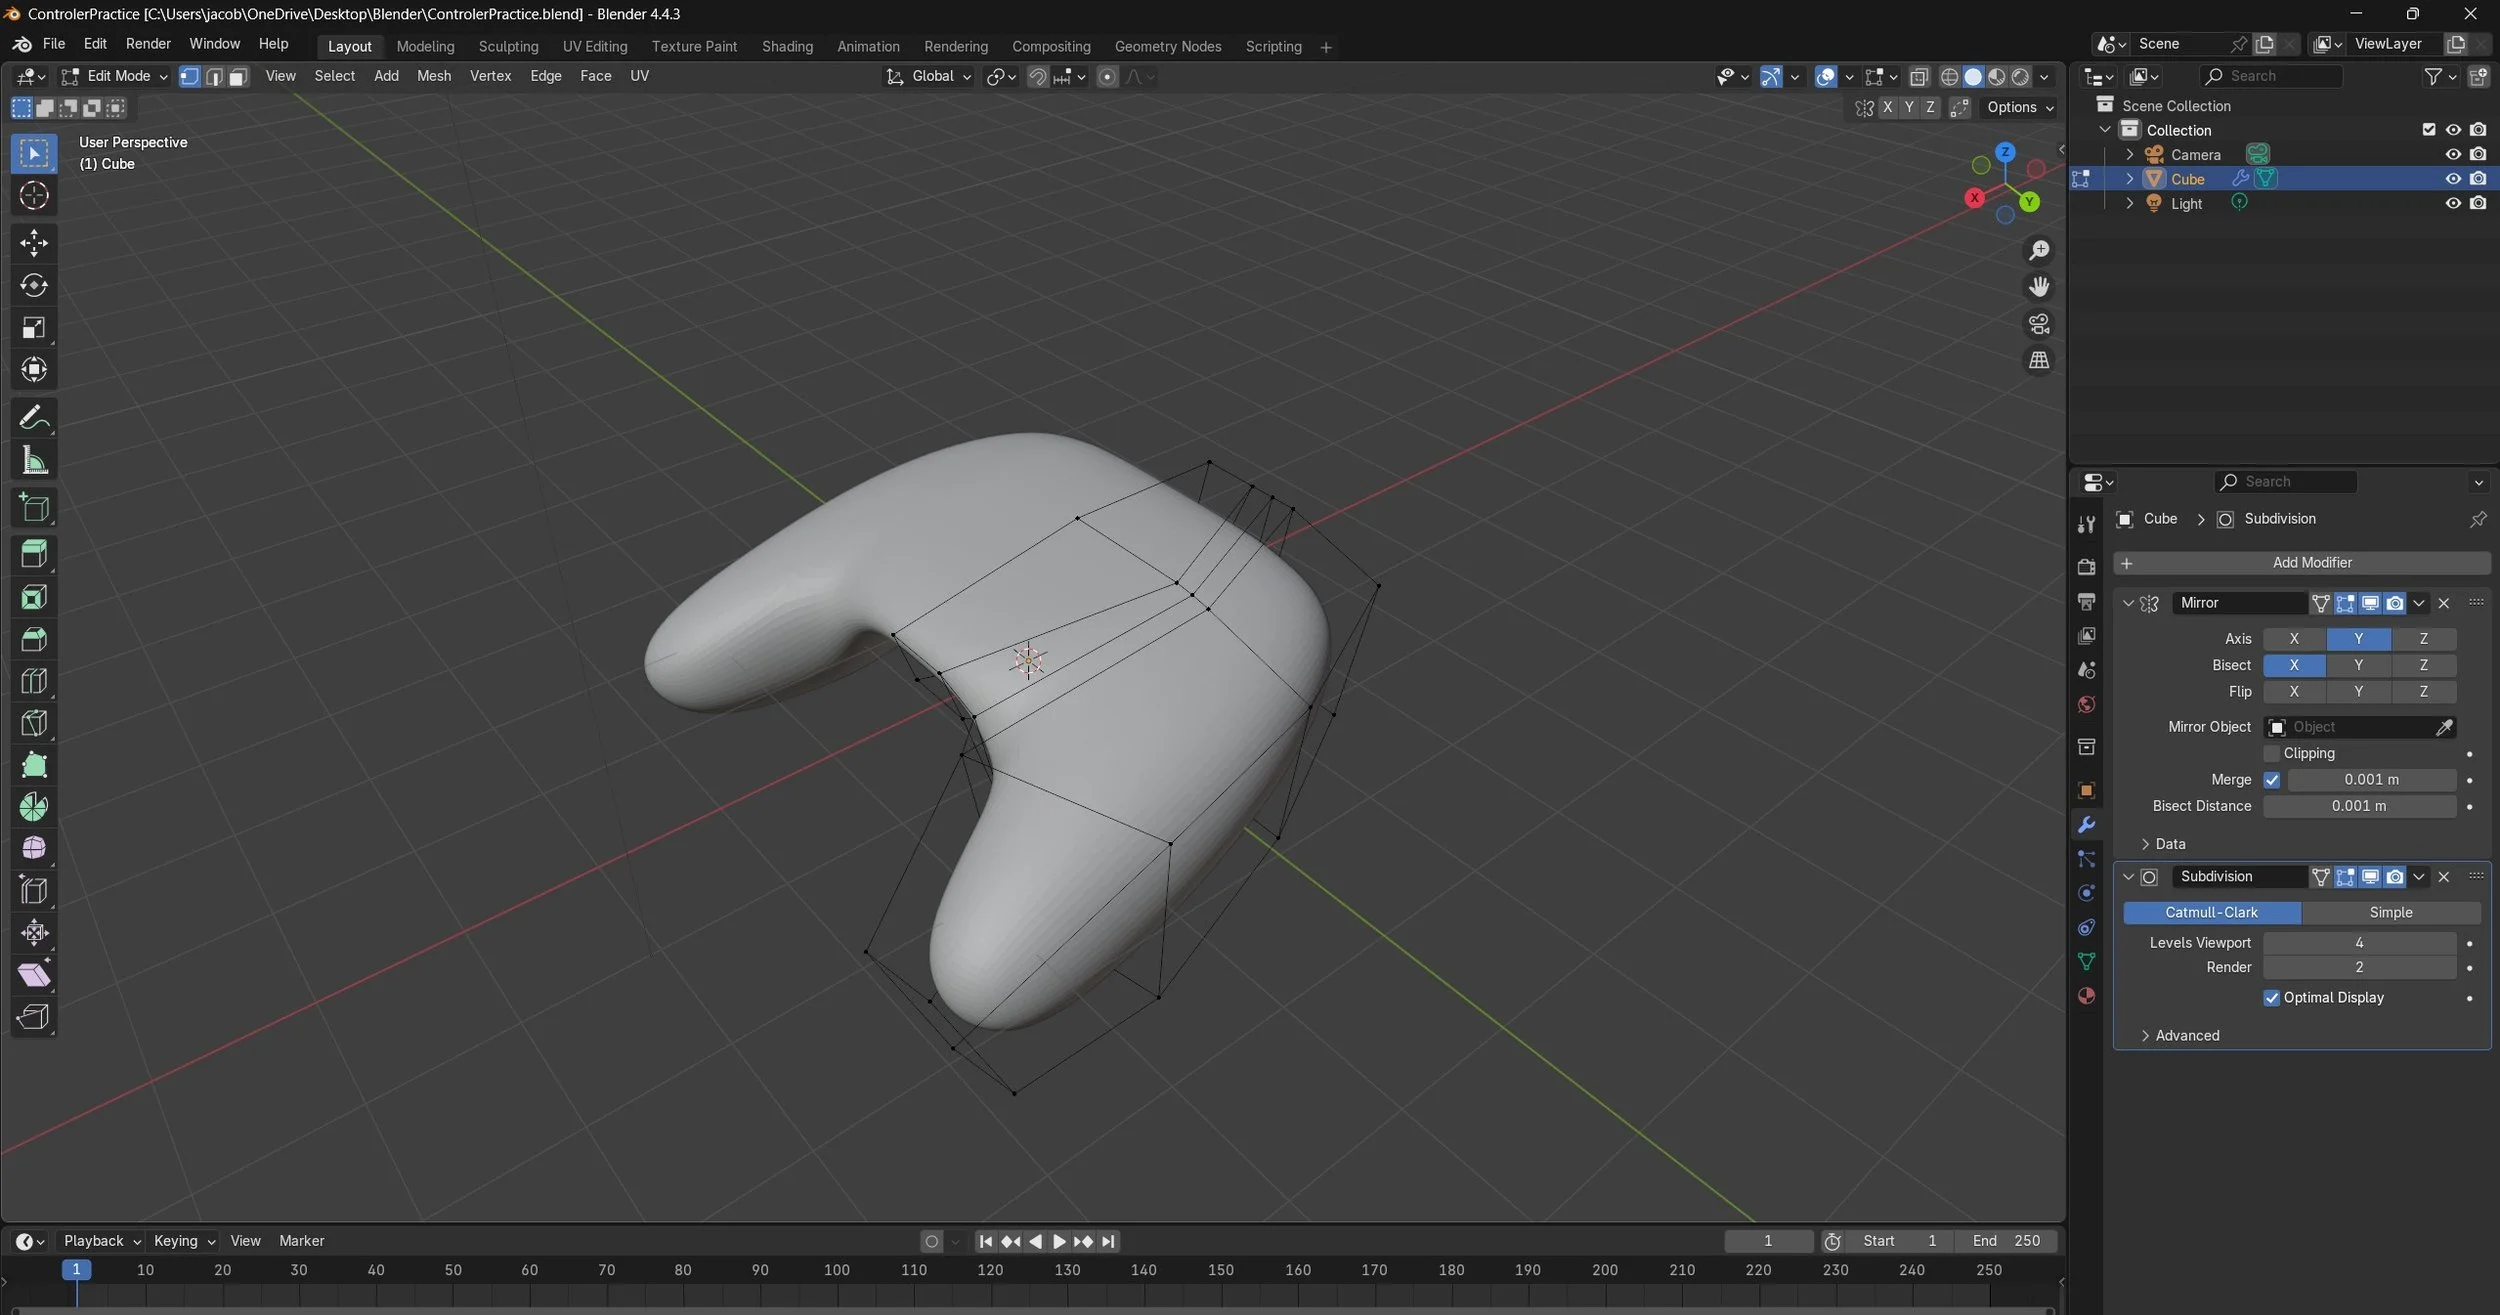Set subdivision type to Simple
This screenshot has height=1315, width=2500.
point(2390,912)
